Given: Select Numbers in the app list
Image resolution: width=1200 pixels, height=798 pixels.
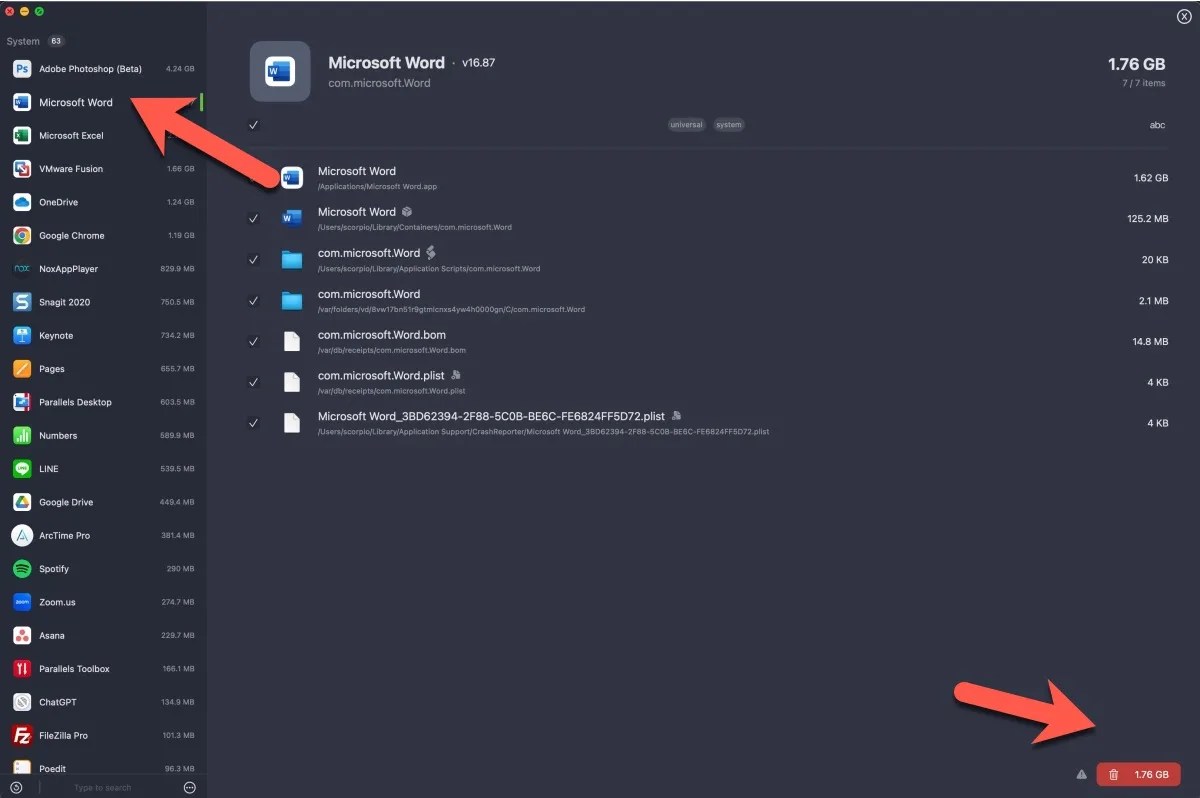Looking at the screenshot, I should pos(103,435).
